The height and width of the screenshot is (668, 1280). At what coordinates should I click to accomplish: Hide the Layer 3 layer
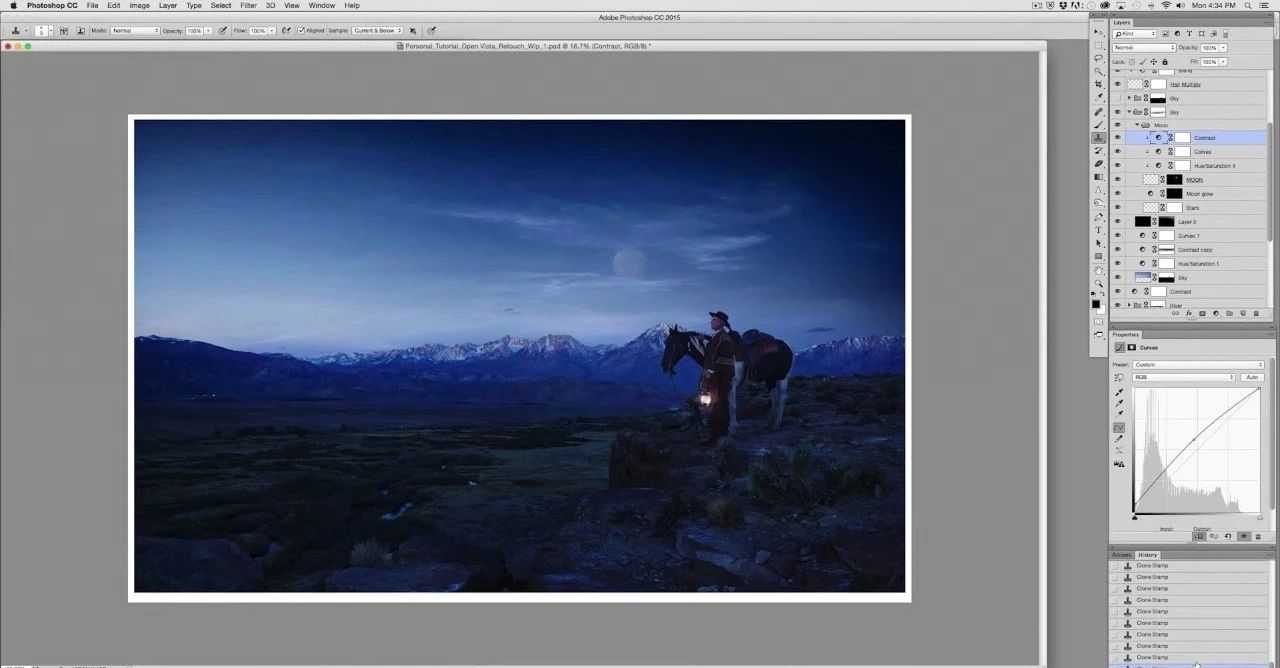[1118, 222]
